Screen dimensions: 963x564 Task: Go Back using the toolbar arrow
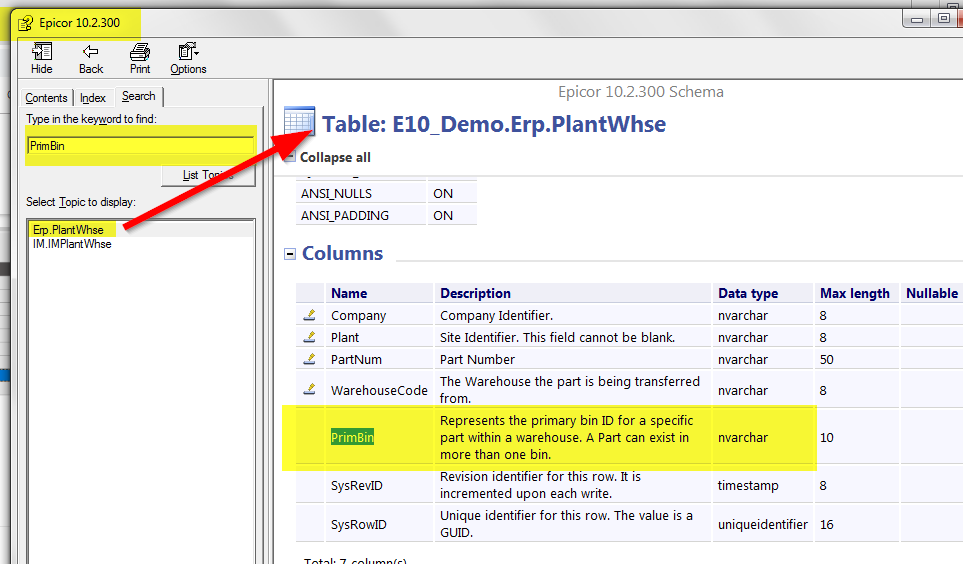(91, 58)
